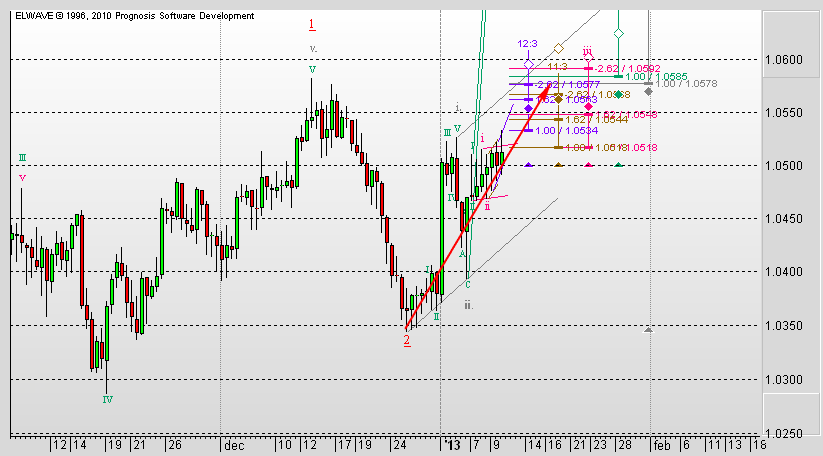This screenshot has height=456, width=823.
Task: Click the green wave IV label at bottom left
Action: pyautogui.click(x=107, y=399)
